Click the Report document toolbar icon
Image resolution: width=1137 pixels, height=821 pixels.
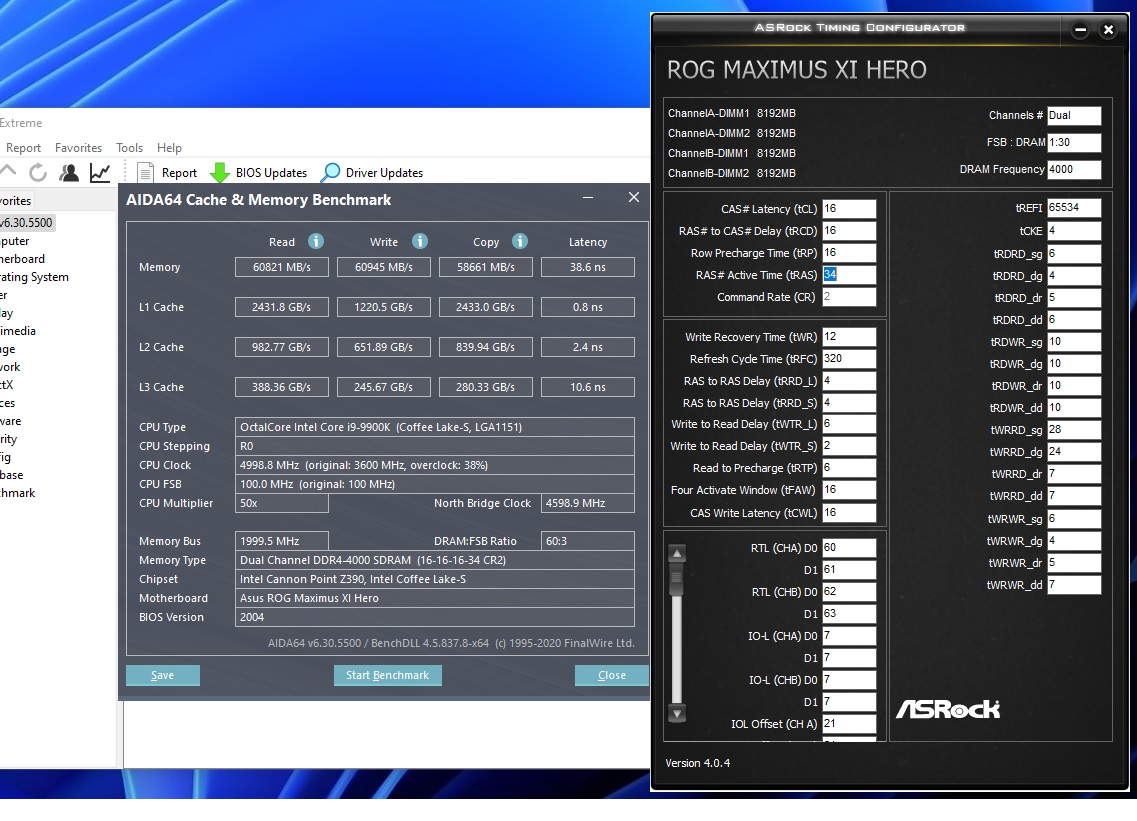(145, 173)
